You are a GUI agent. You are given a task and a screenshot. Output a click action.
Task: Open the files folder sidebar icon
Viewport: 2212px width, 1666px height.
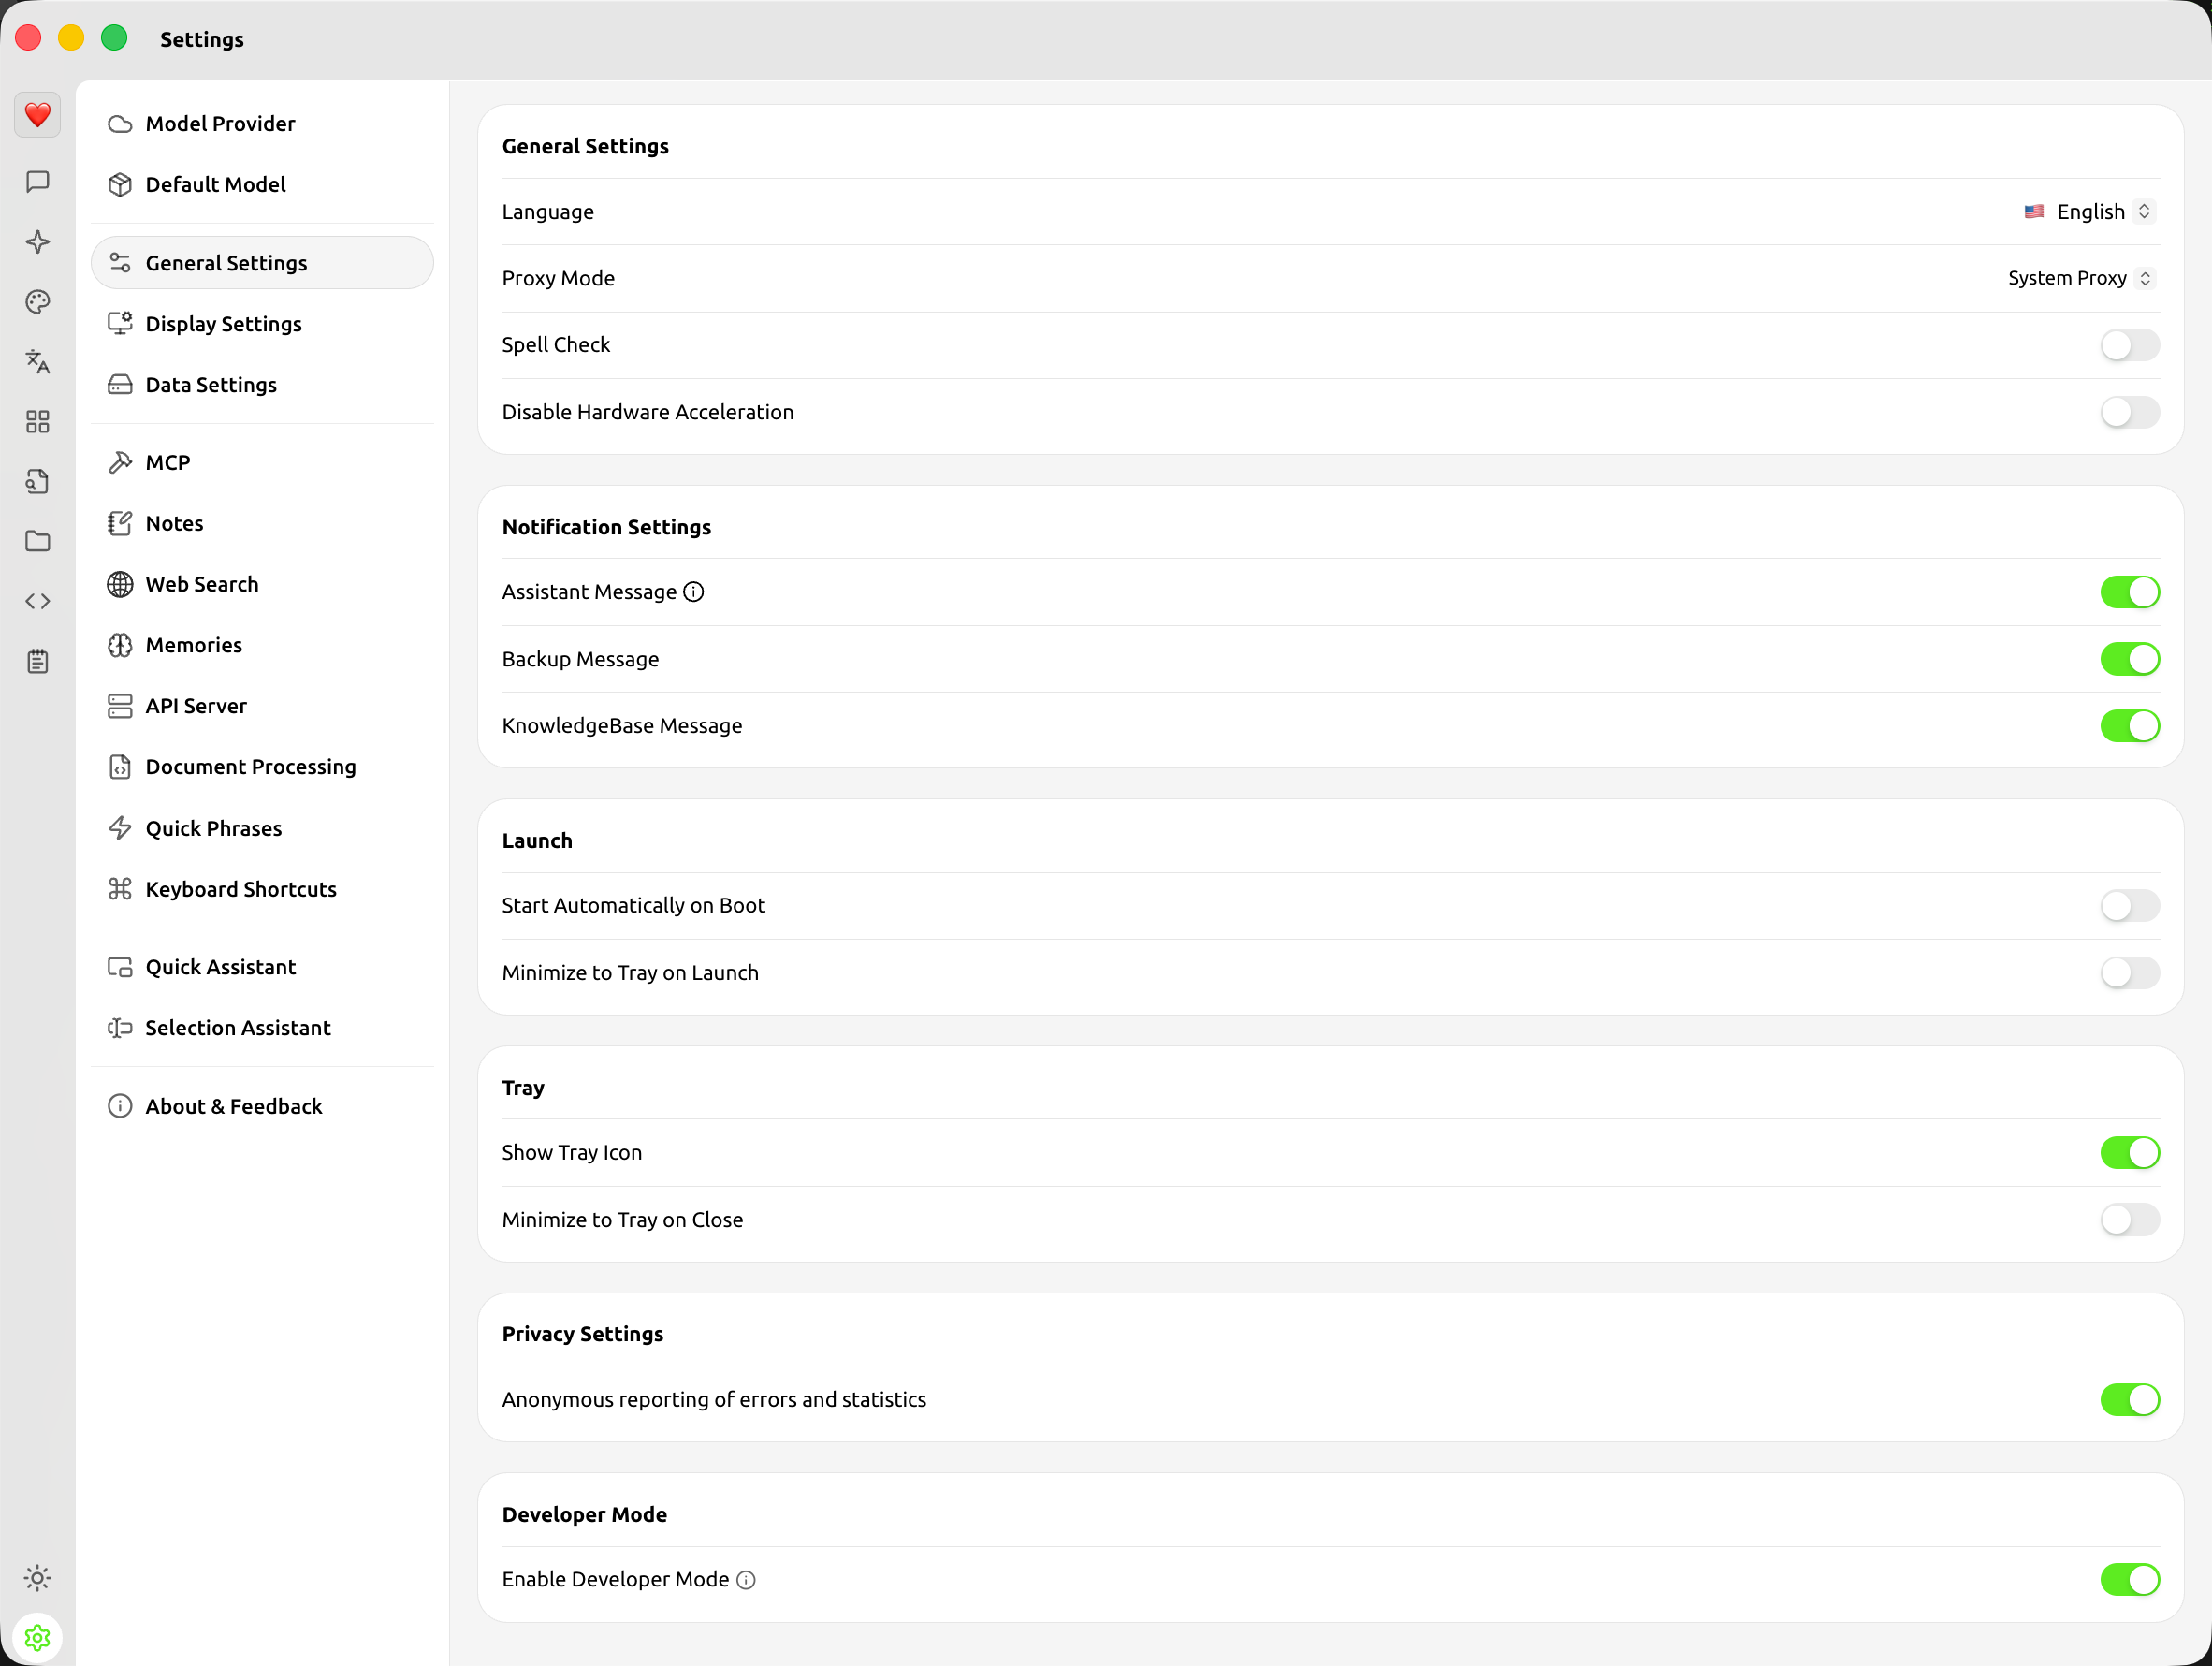tap(38, 541)
